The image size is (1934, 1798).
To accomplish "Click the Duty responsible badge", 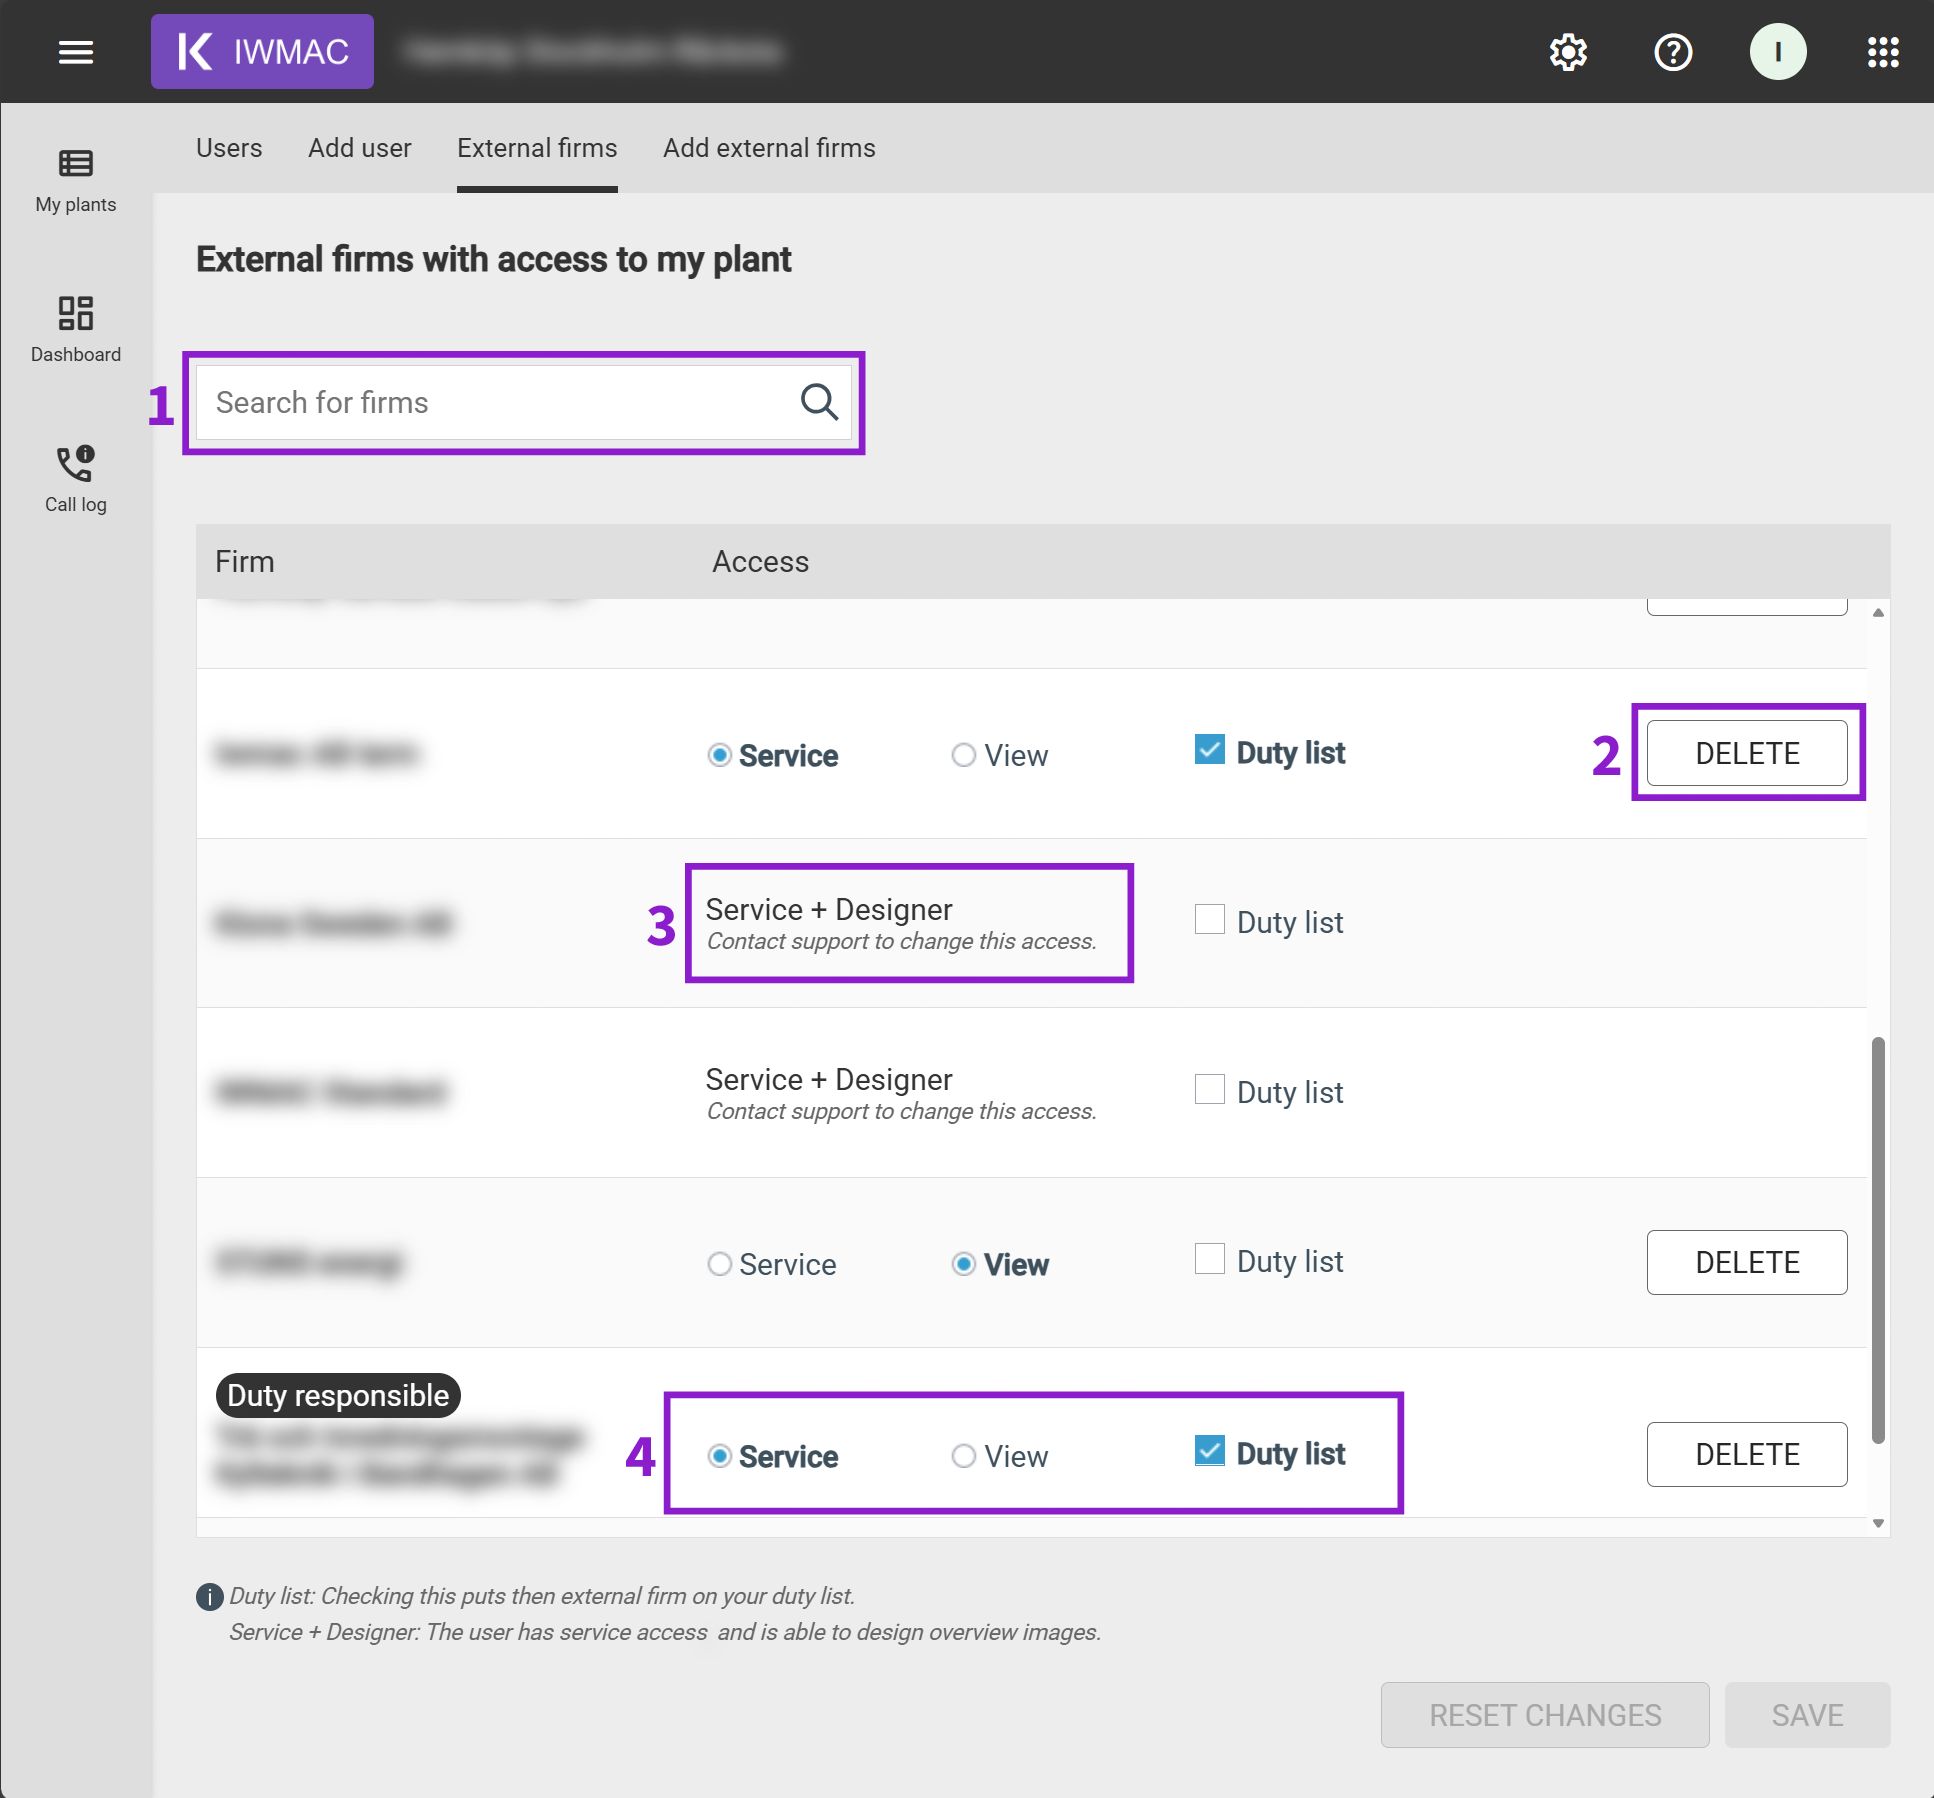I will click(x=338, y=1395).
